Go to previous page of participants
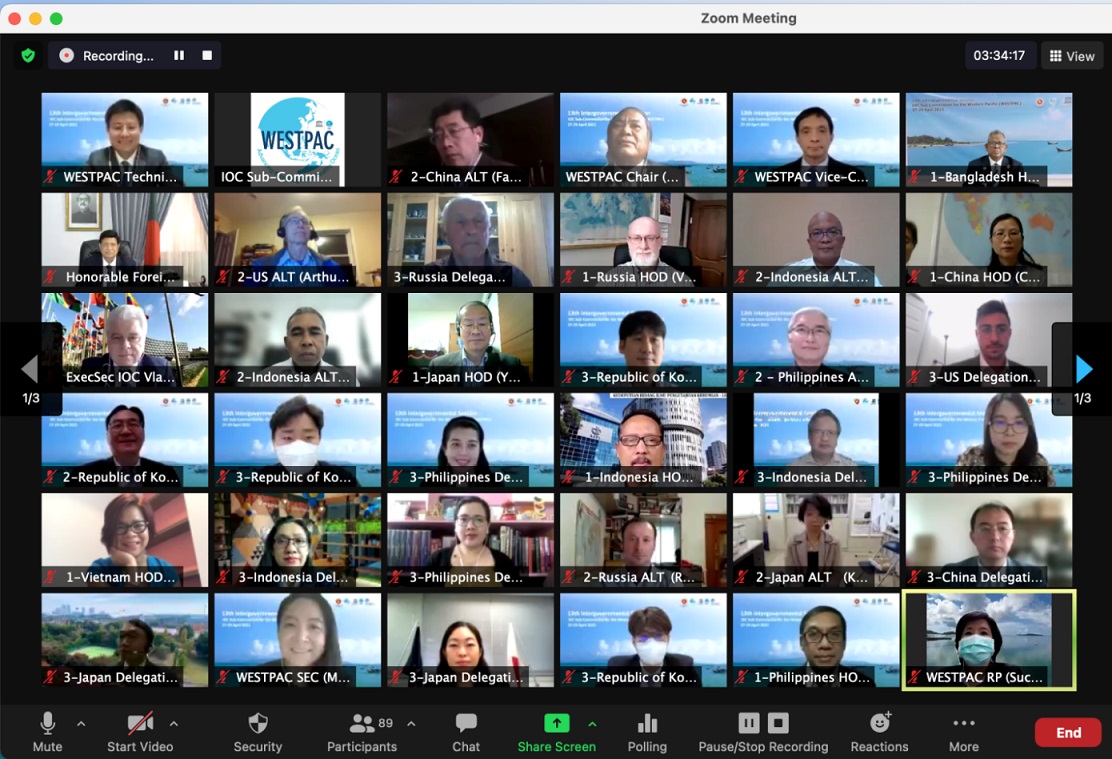The height and width of the screenshot is (759, 1112). 30,369
